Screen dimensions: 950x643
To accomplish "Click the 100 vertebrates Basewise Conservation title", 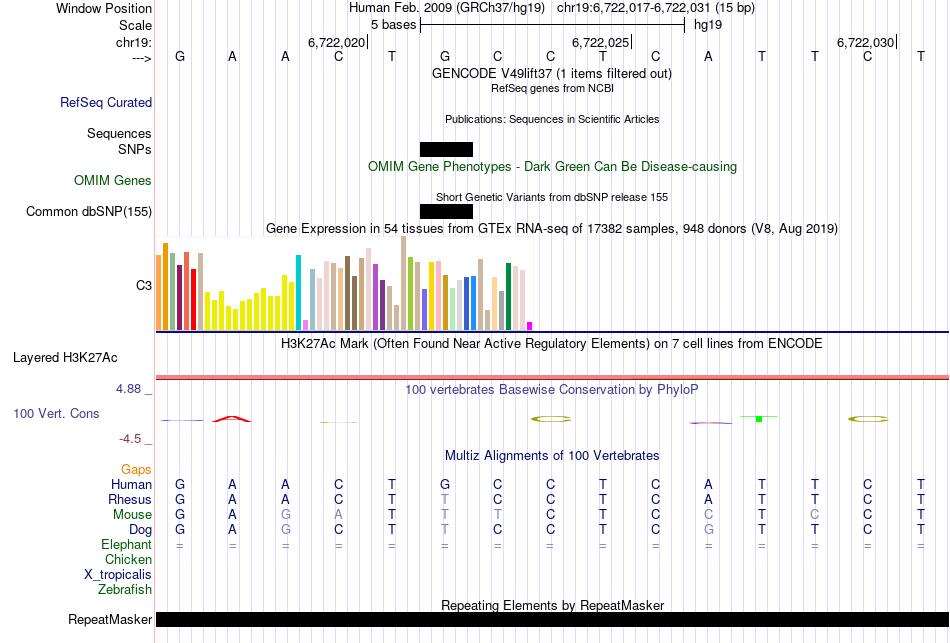I will point(551,390).
